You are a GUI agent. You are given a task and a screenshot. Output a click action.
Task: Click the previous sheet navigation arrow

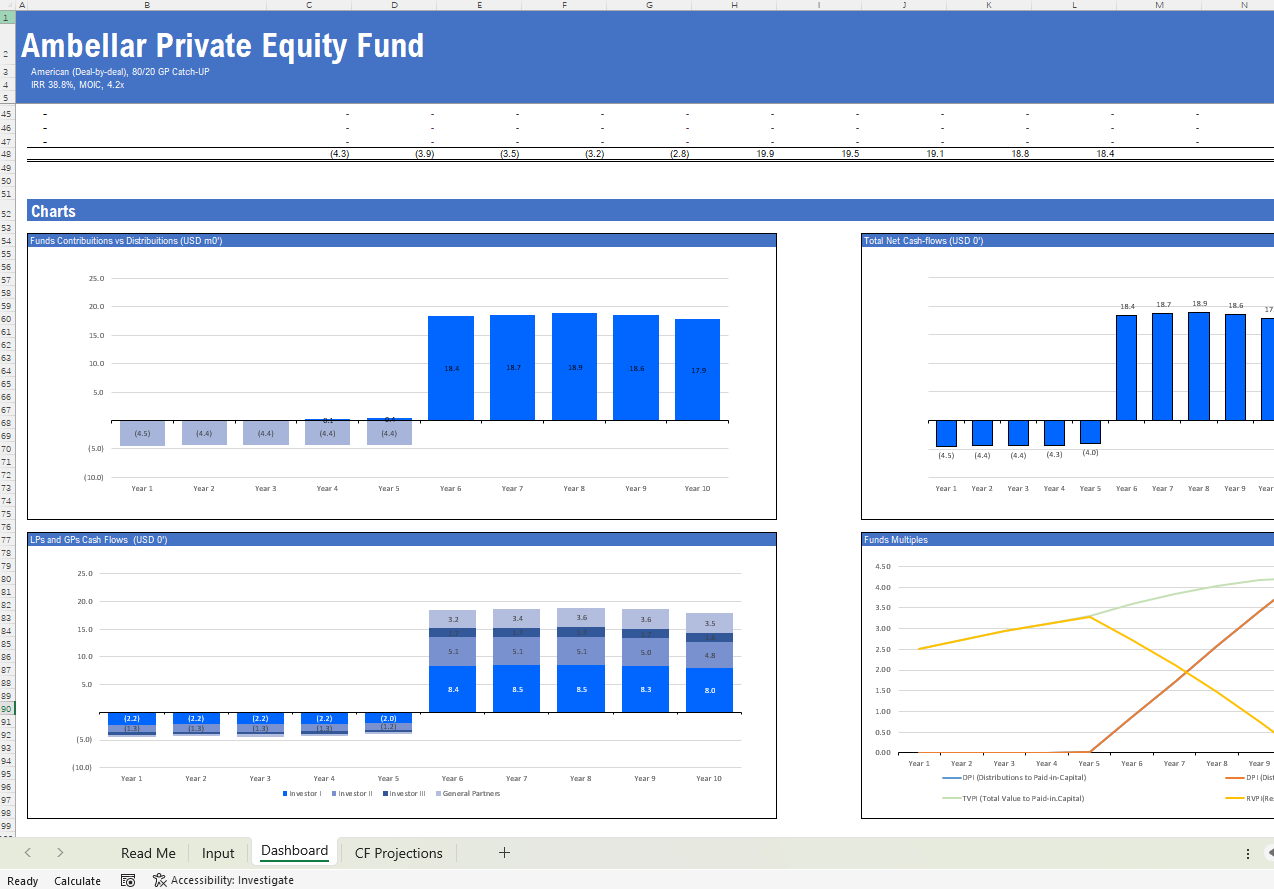click(28, 852)
